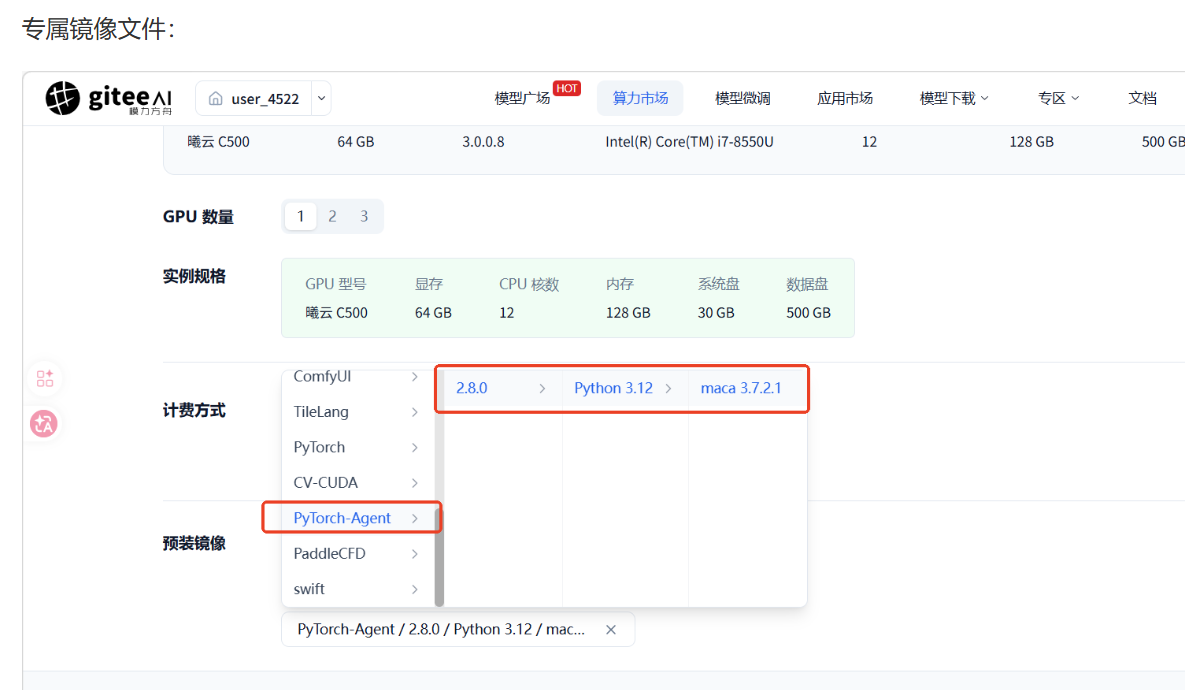Select Python 3.12 in the cascader

coord(624,388)
